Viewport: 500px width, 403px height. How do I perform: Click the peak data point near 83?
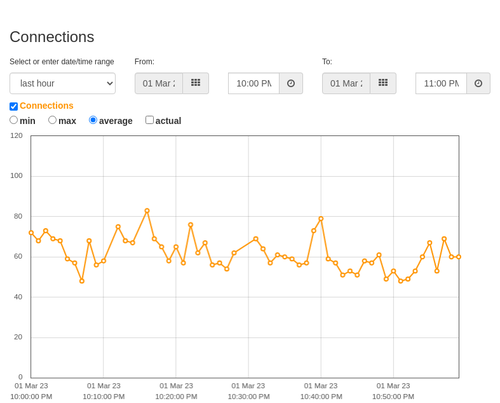147,211
